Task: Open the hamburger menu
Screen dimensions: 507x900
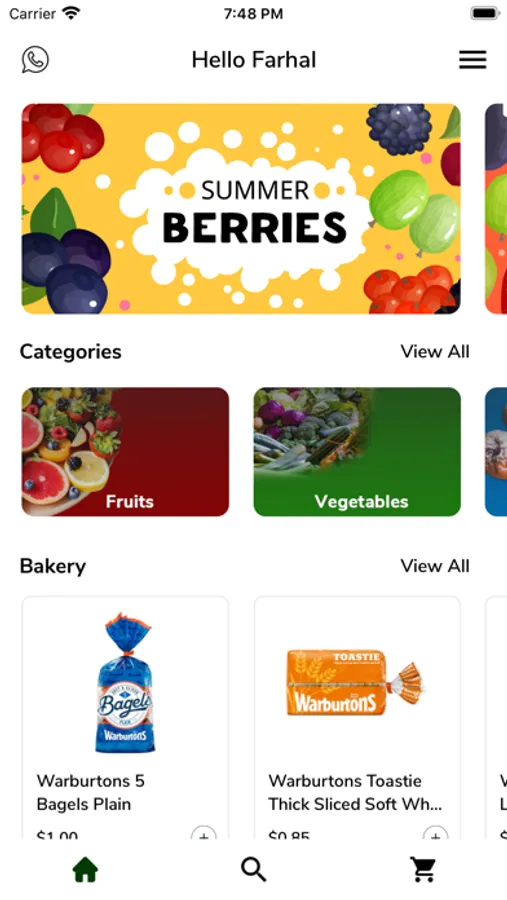Action: 473,60
